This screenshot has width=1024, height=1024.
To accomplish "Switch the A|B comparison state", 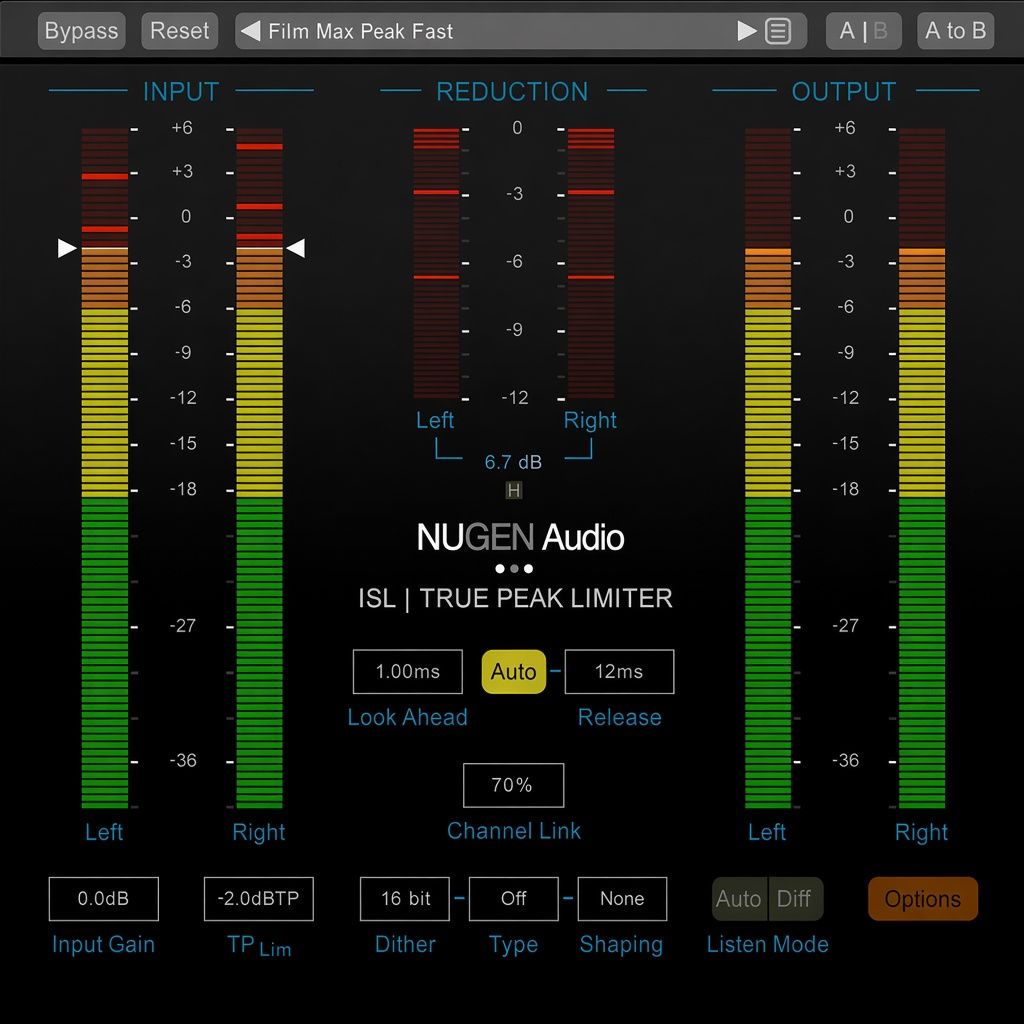I will 863,31.
